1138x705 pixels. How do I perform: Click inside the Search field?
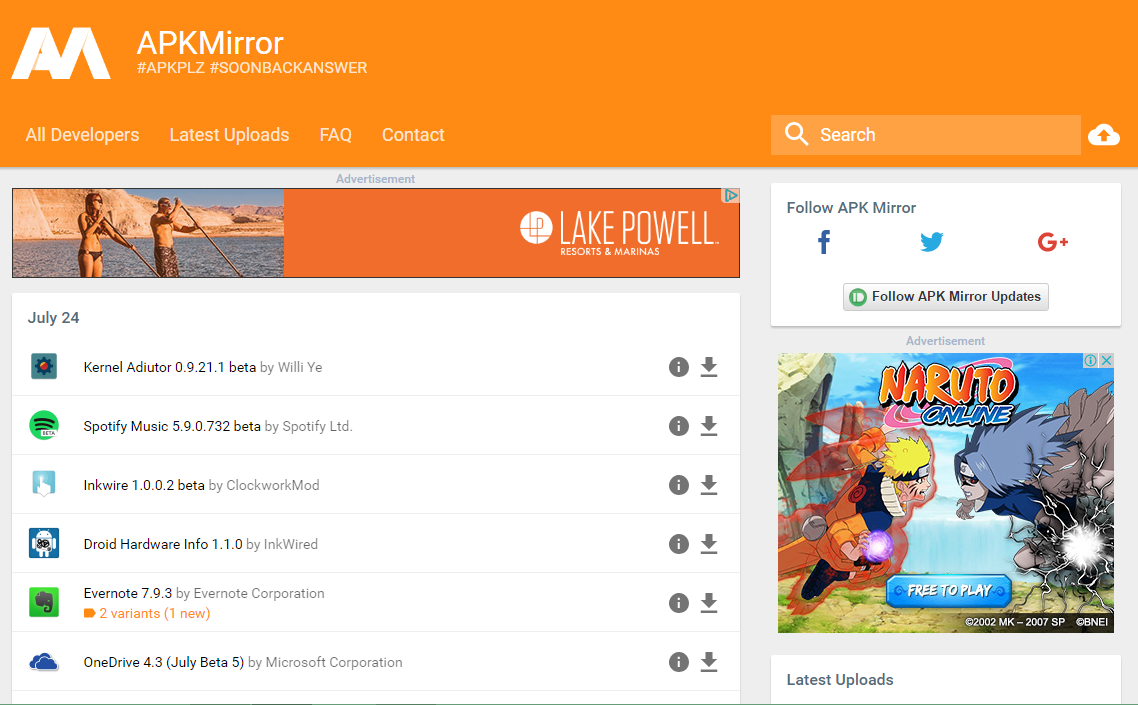[925, 135]
